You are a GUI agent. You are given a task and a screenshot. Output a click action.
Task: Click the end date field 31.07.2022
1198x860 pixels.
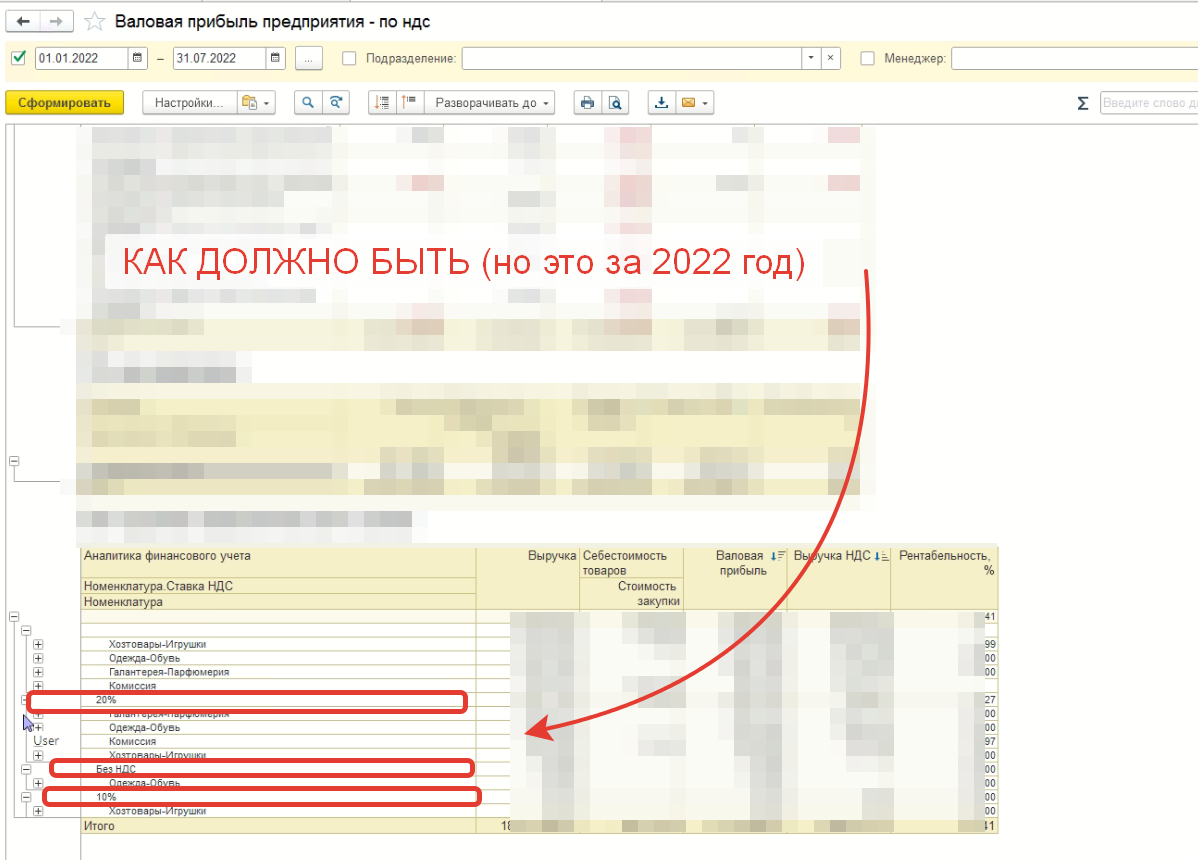[218, 58]
